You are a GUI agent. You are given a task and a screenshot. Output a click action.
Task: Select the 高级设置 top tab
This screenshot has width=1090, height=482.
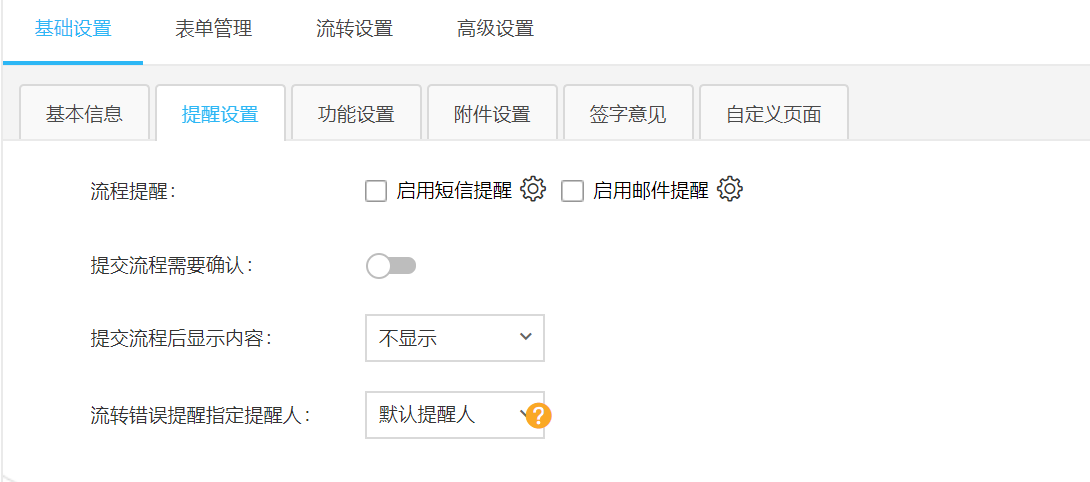pos(496,29)
